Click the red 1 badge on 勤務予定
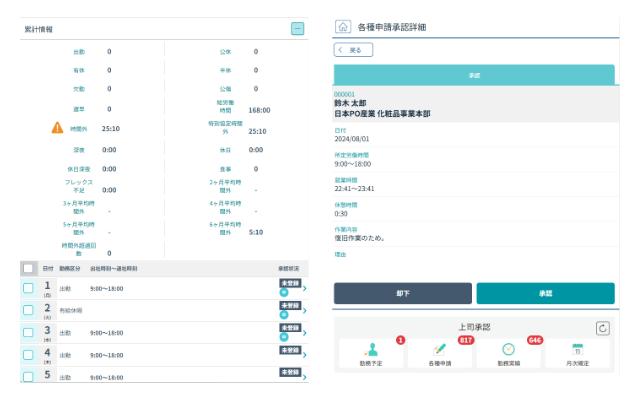640x400 pixels. point(400,340)
